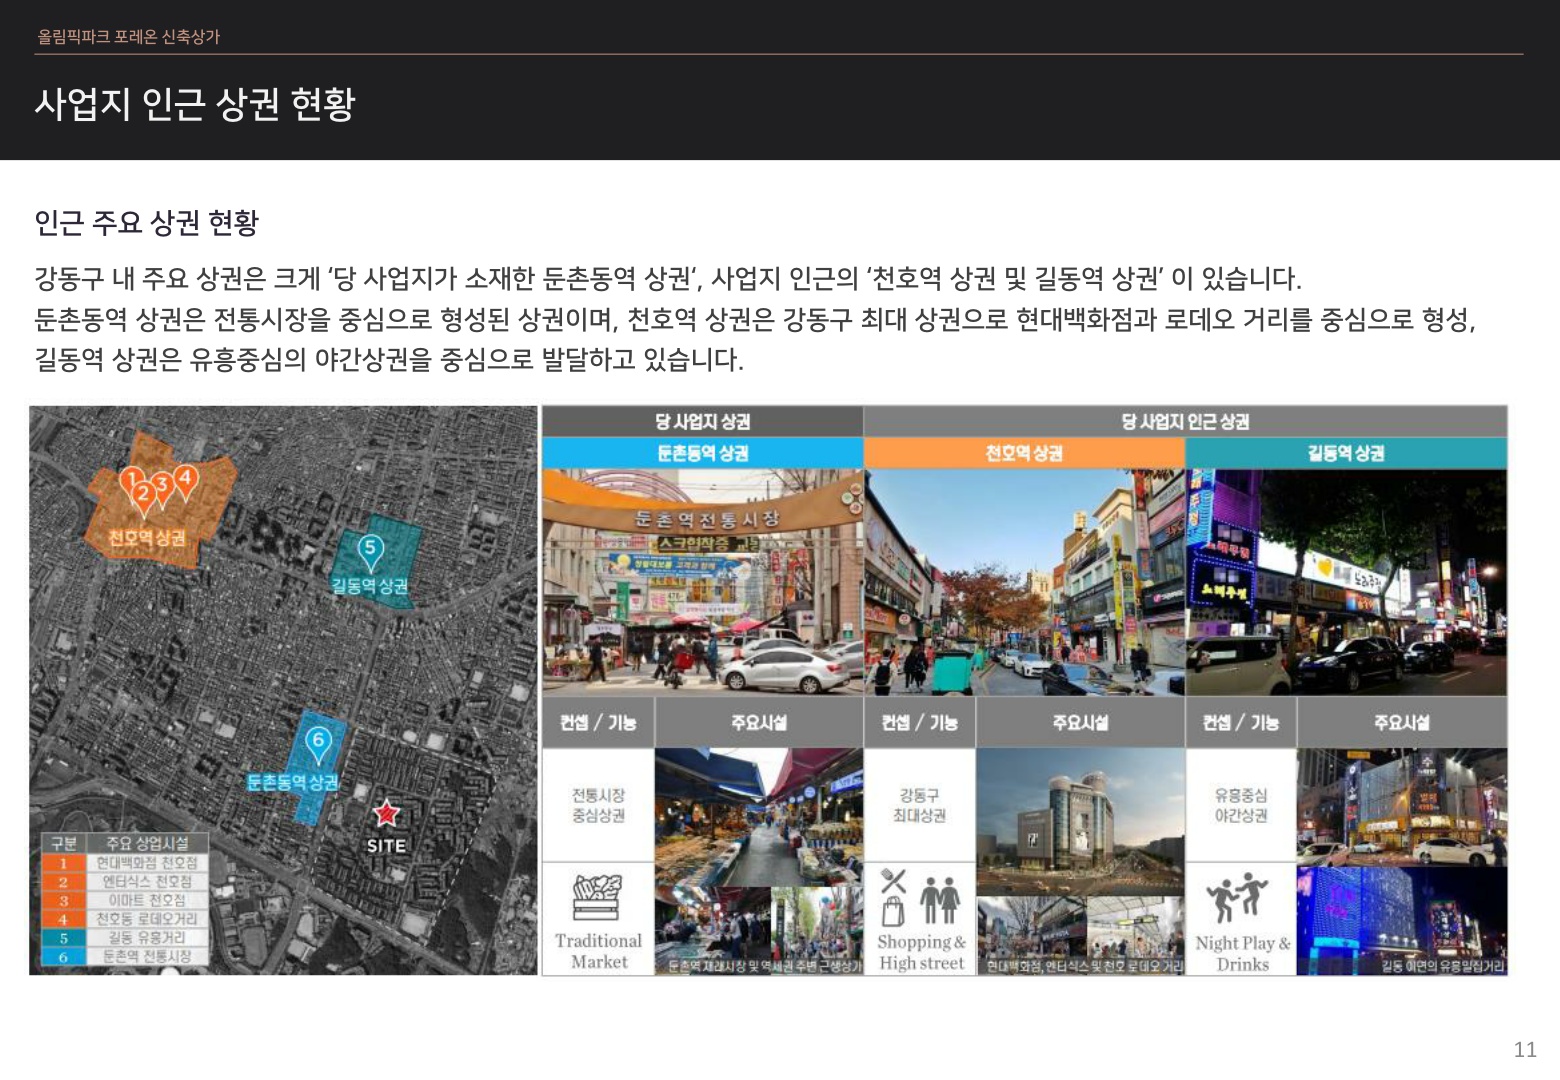Select the blue 둔촌동역 상권 header tab
Image resolution: width=1560 pixels, height=1080 pixels.
click(x=702, y=453)
